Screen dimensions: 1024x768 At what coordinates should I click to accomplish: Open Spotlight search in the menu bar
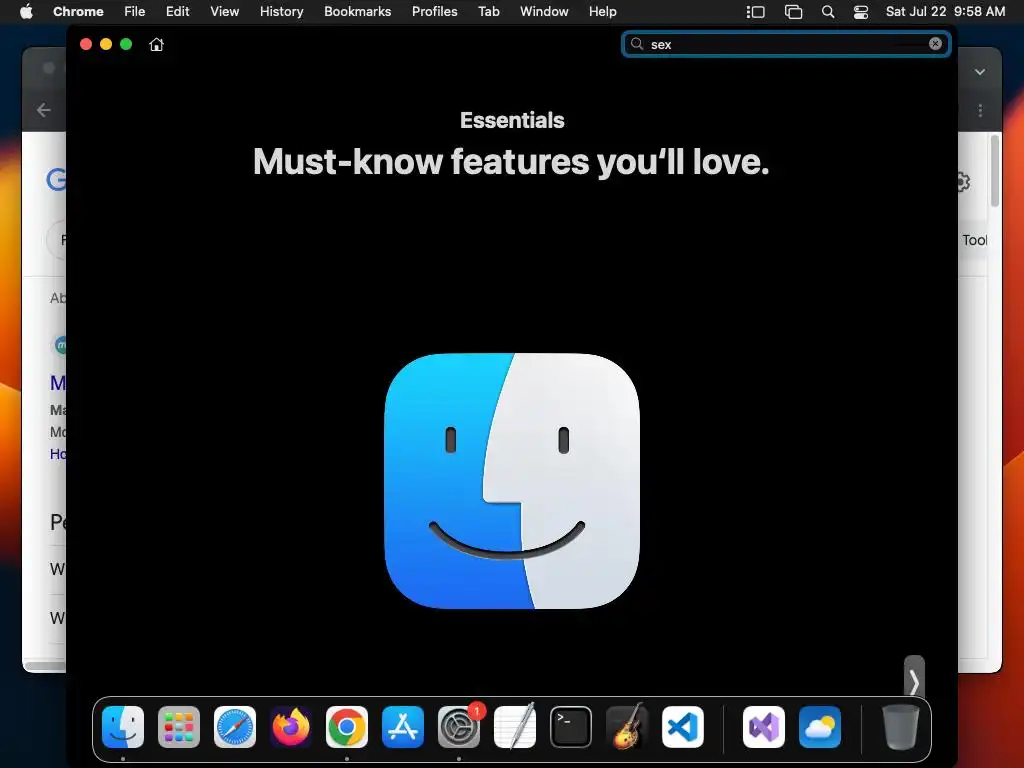827,12
